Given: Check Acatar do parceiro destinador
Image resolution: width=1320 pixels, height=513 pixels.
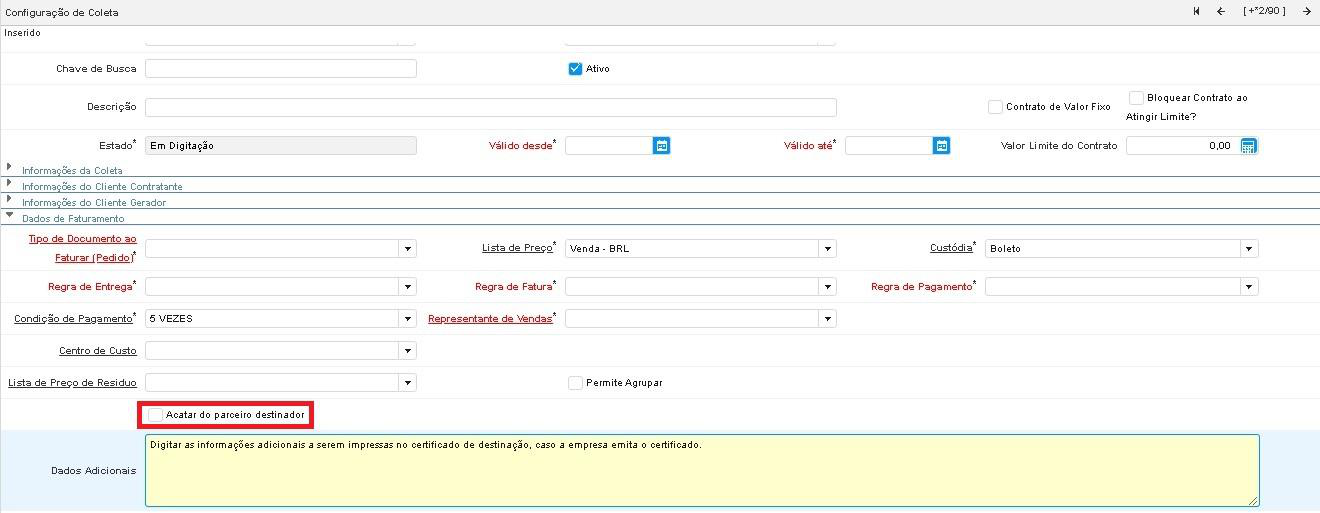Looking at the screenshot, I should click(x=155, y=414).
